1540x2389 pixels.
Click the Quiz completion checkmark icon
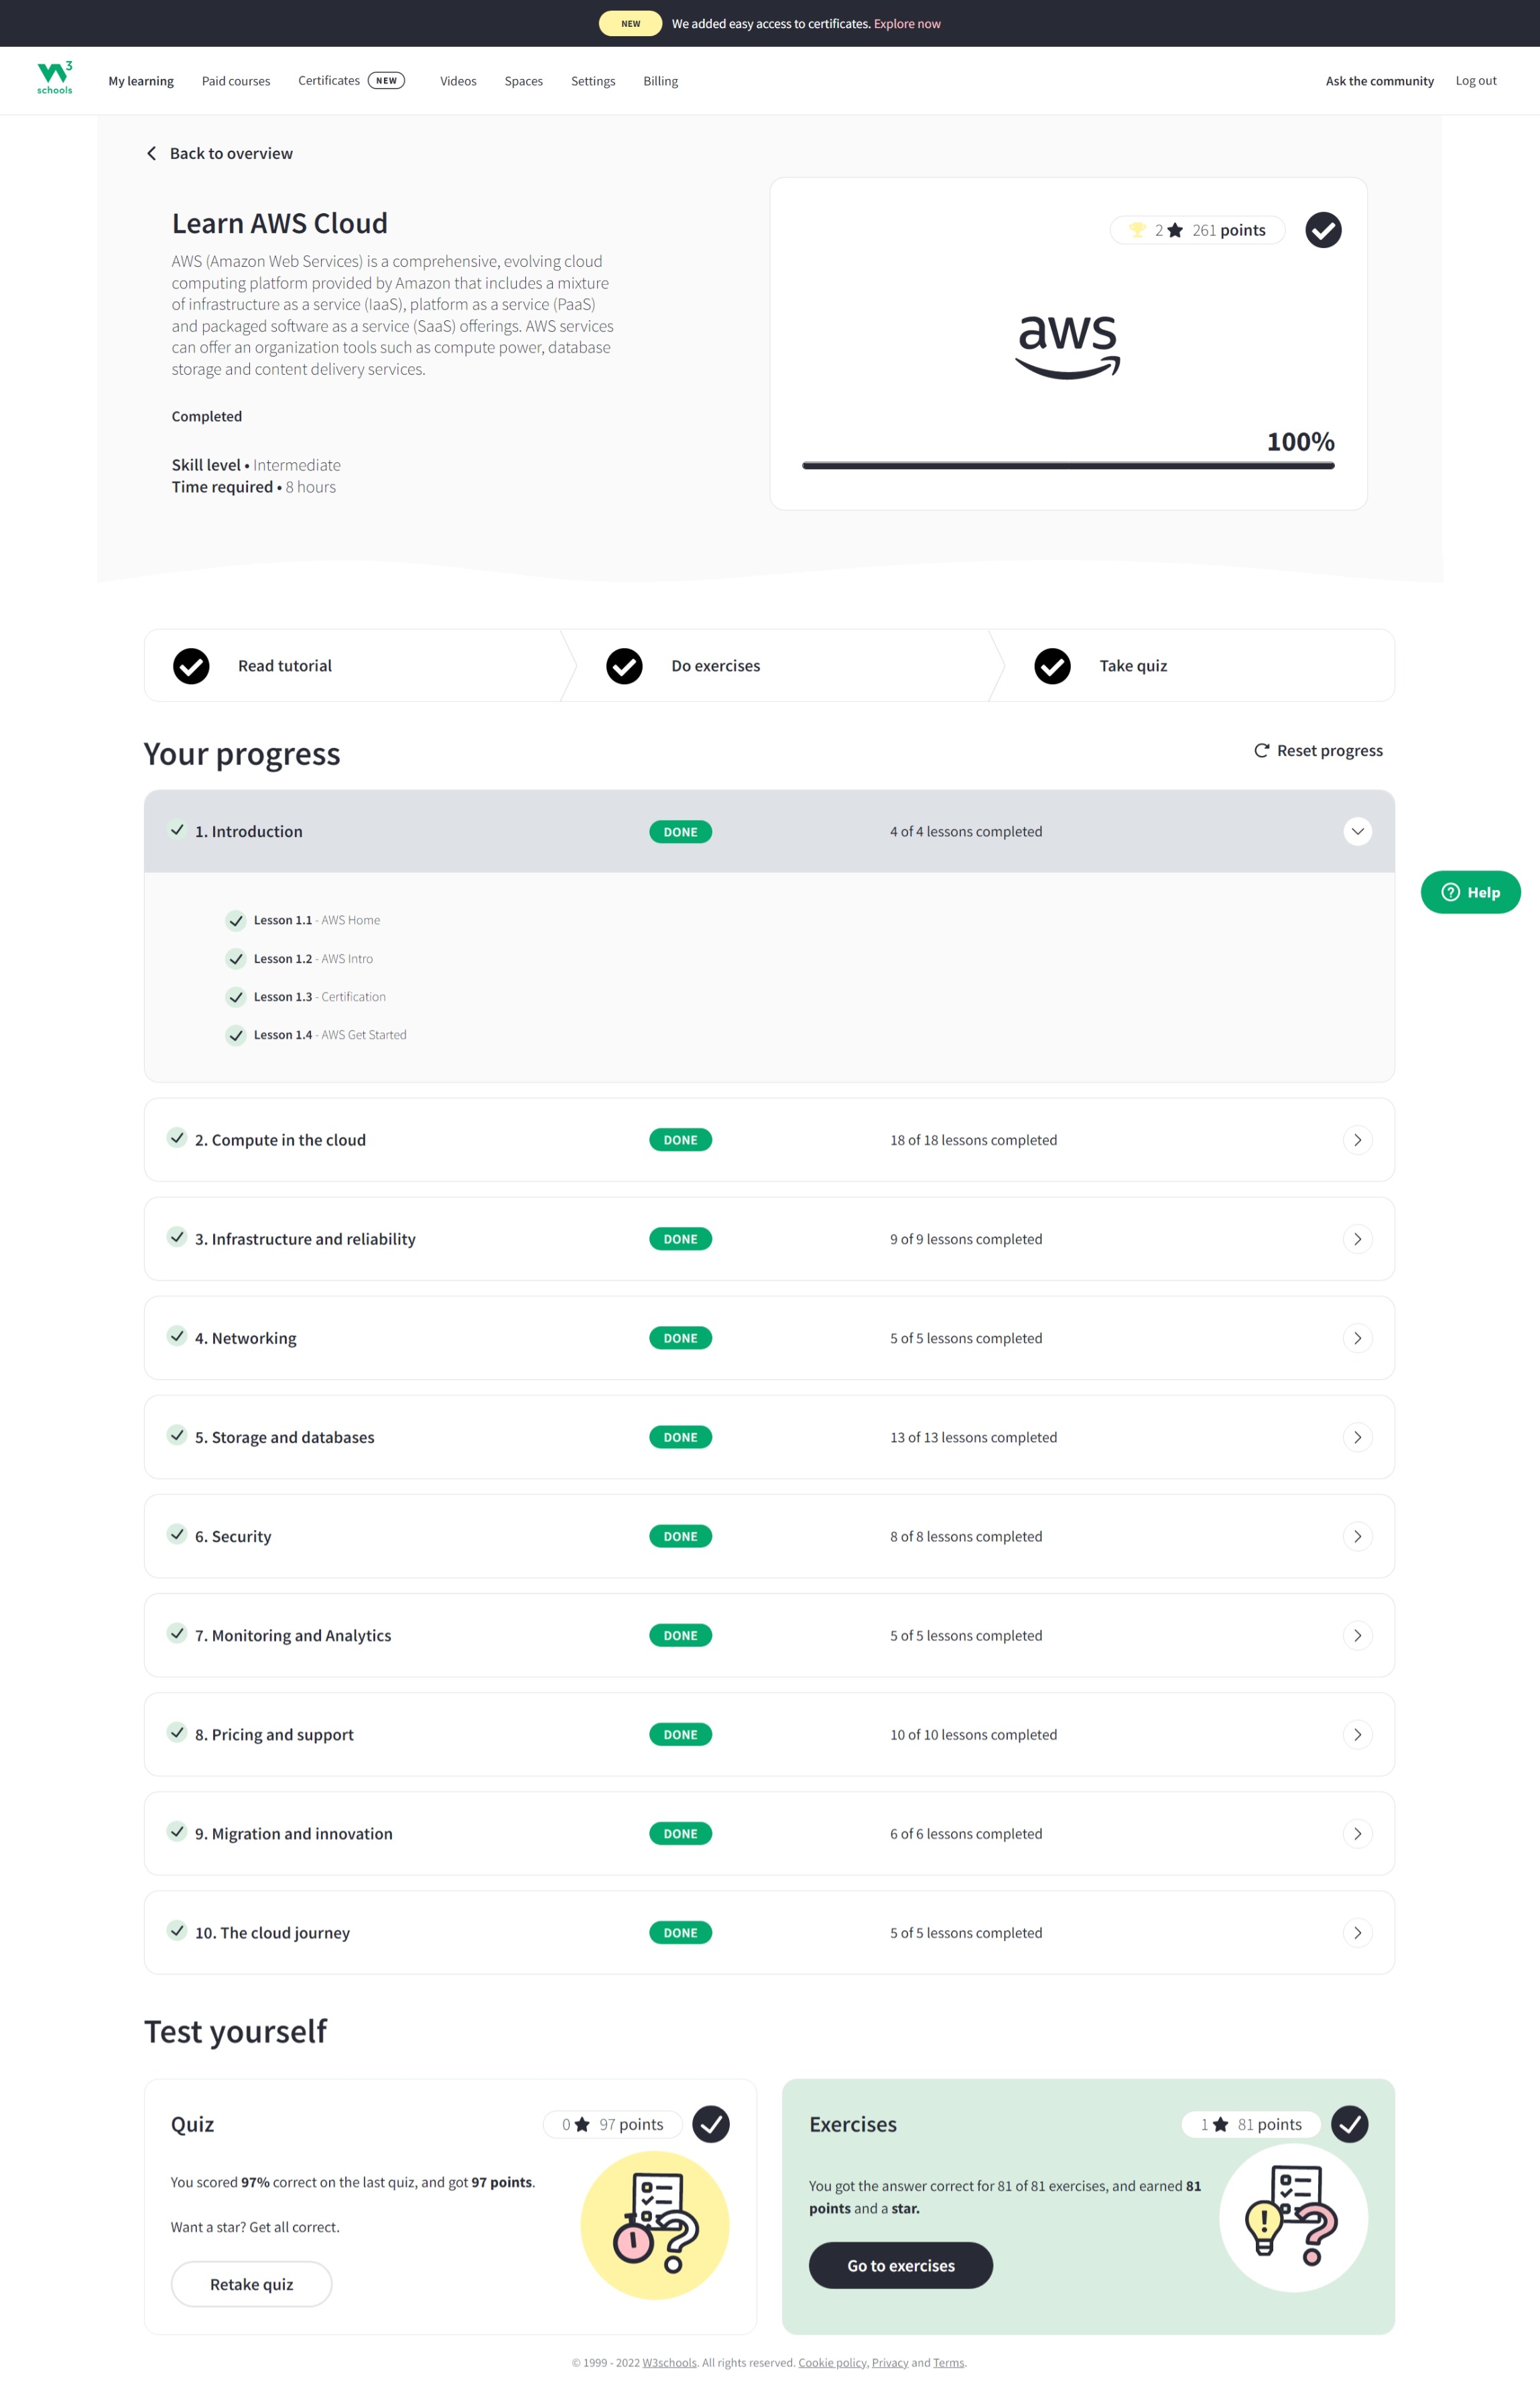pyautogui.click(x=712, y=2124)
